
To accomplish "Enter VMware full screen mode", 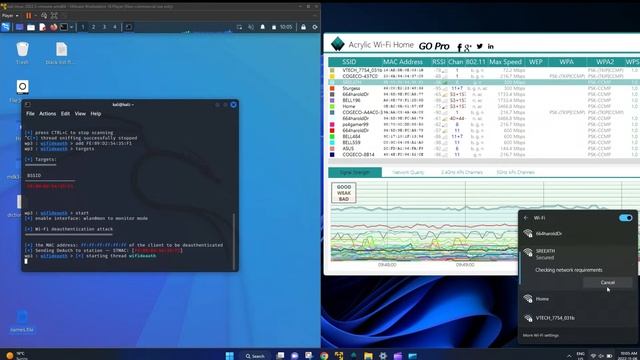I will click(54, 16).
